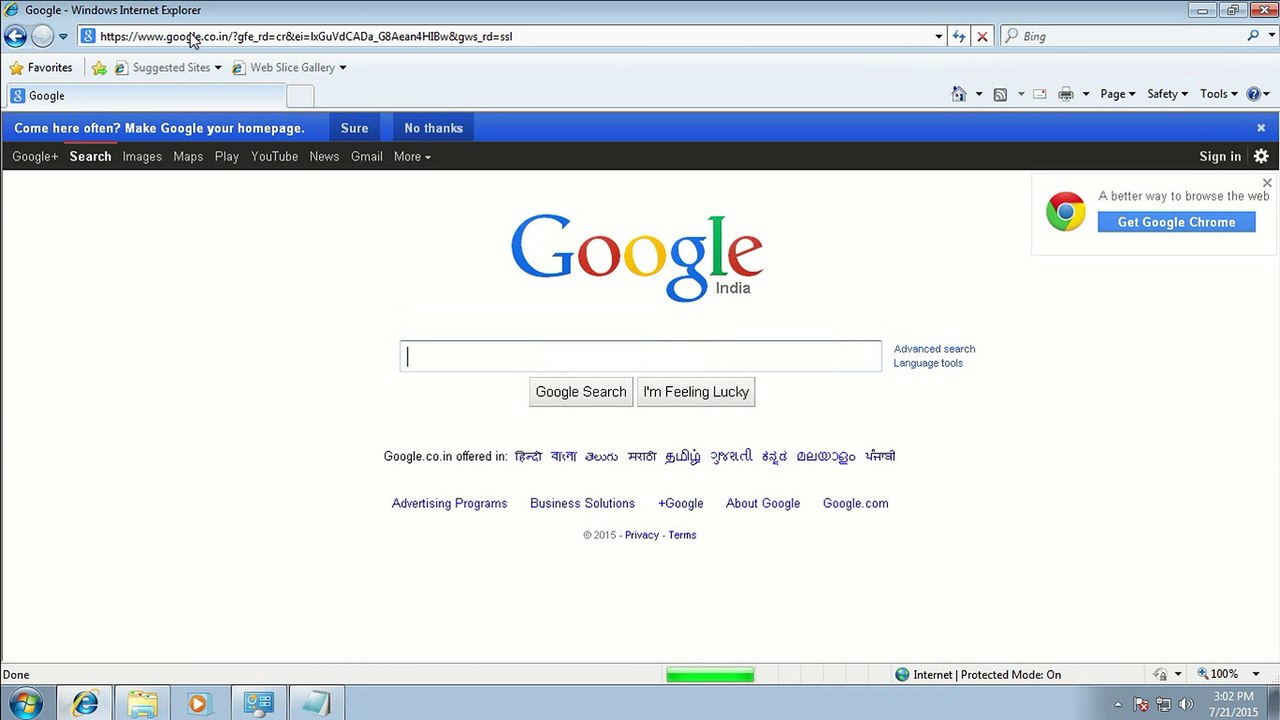The width and height of the screenshot is (1280, 720).
Task: Go back with the browser Back arrow
Action: 15,36
